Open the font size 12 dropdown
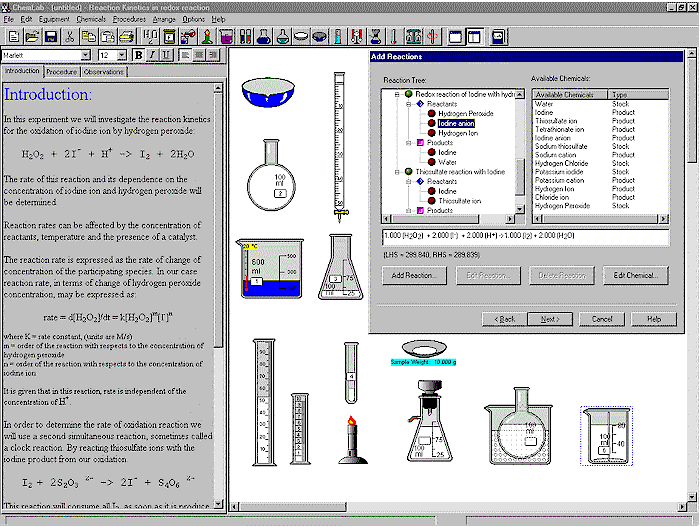 (x=122, y=55)
